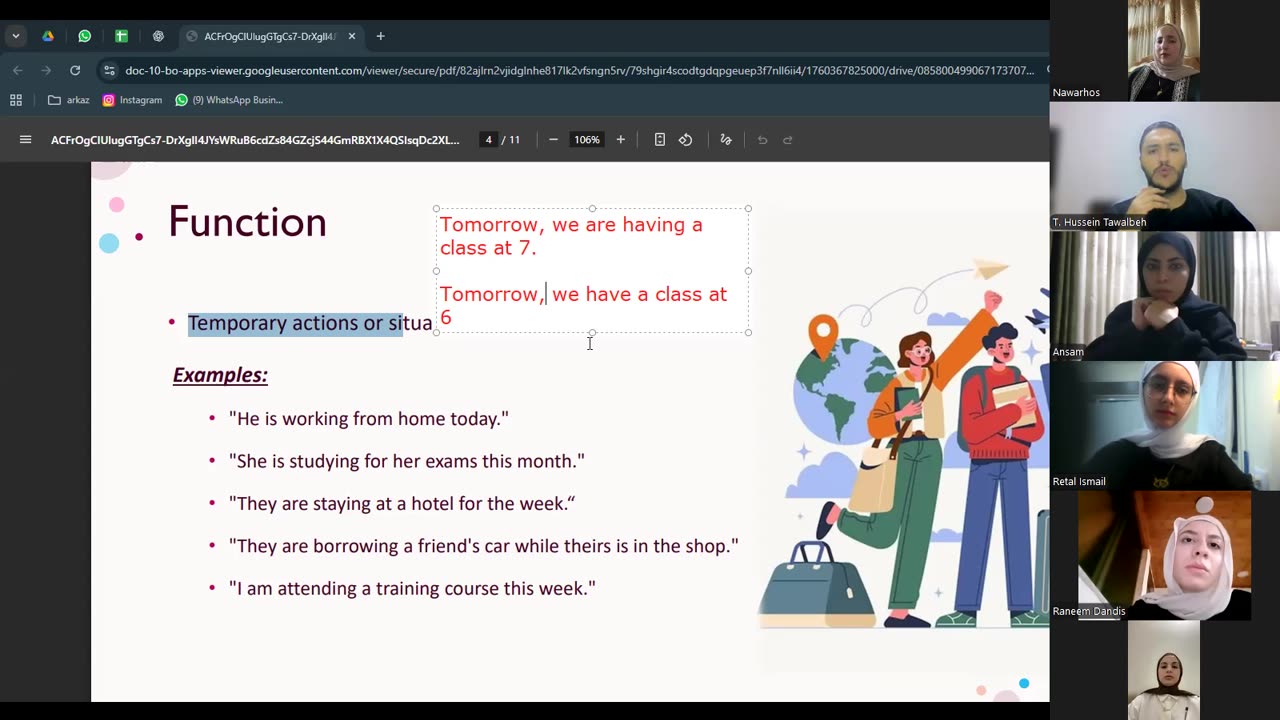The height and width of the screenshot is (720, 1280).
Task: Open the Instagram bookmark
Action: (132, 100)
